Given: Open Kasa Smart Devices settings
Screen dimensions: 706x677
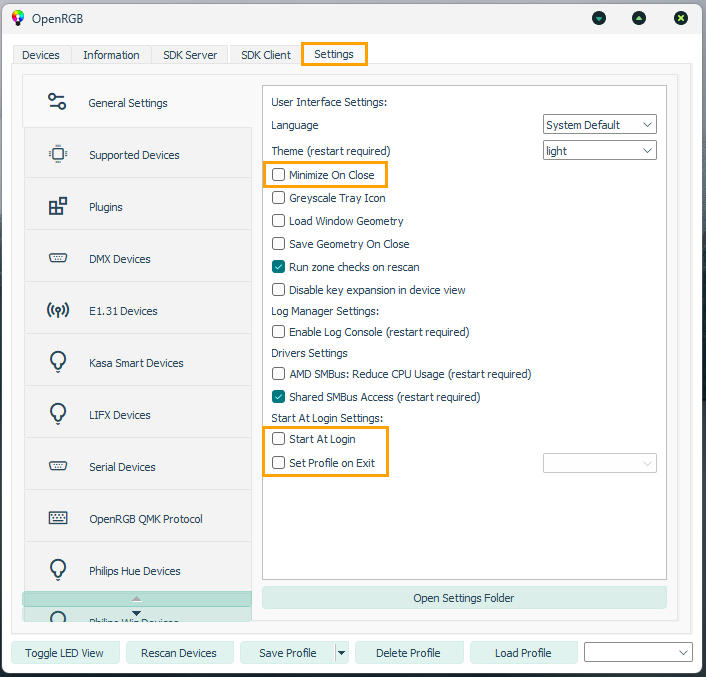Looking at the screenshot, I should pyautogui.click(x=138, y=361).
